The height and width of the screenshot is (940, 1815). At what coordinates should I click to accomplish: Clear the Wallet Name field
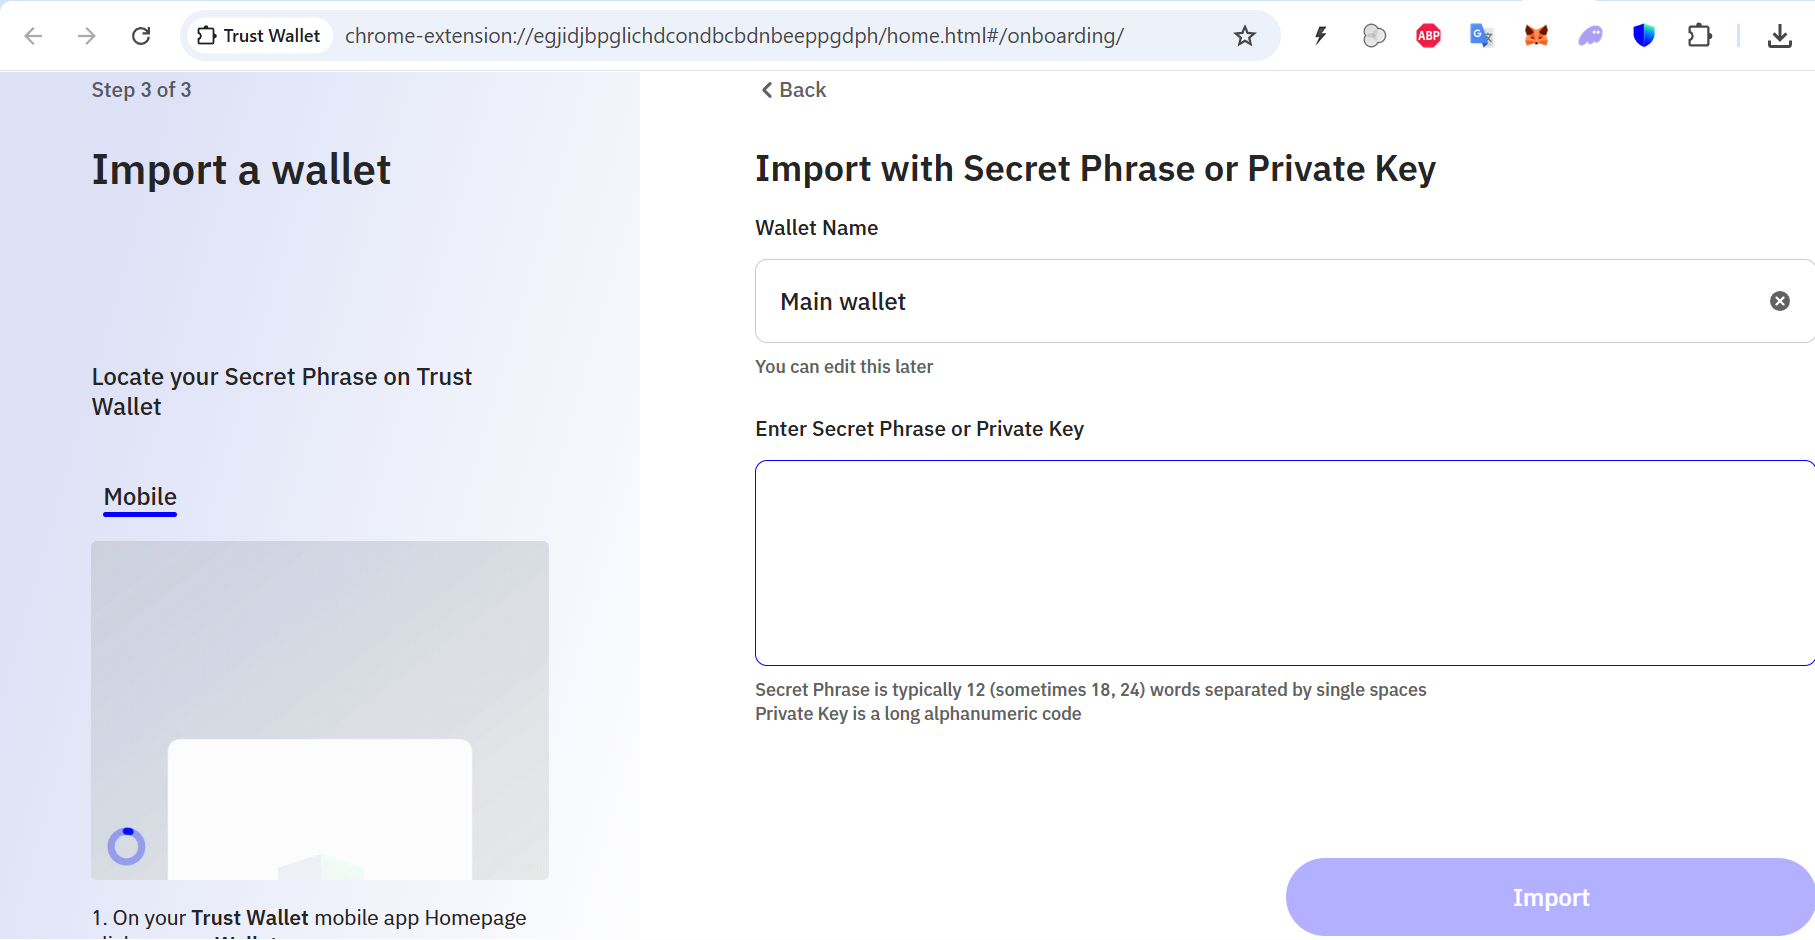pos(1779,301)
